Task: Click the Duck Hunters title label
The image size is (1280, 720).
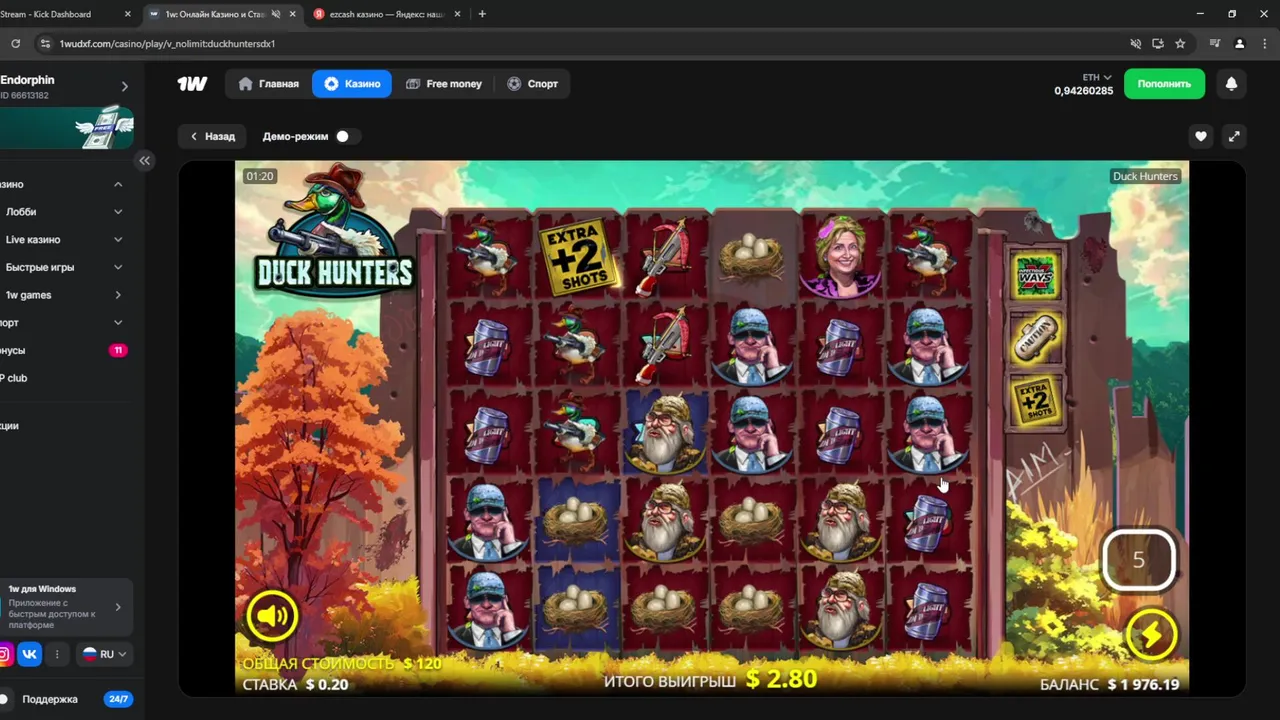Action: coord(1145,176)
